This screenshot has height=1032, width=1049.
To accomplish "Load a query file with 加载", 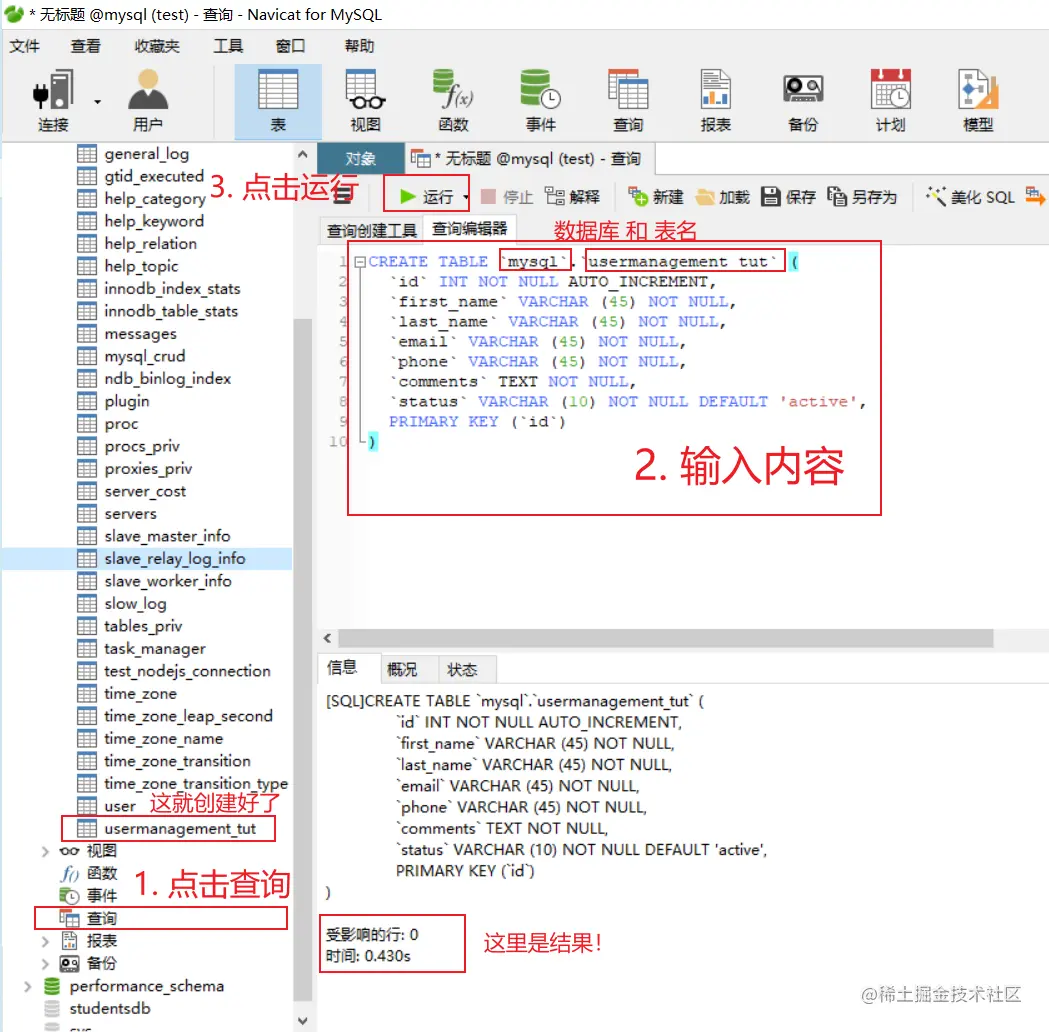I will click(x=723, y=197).
